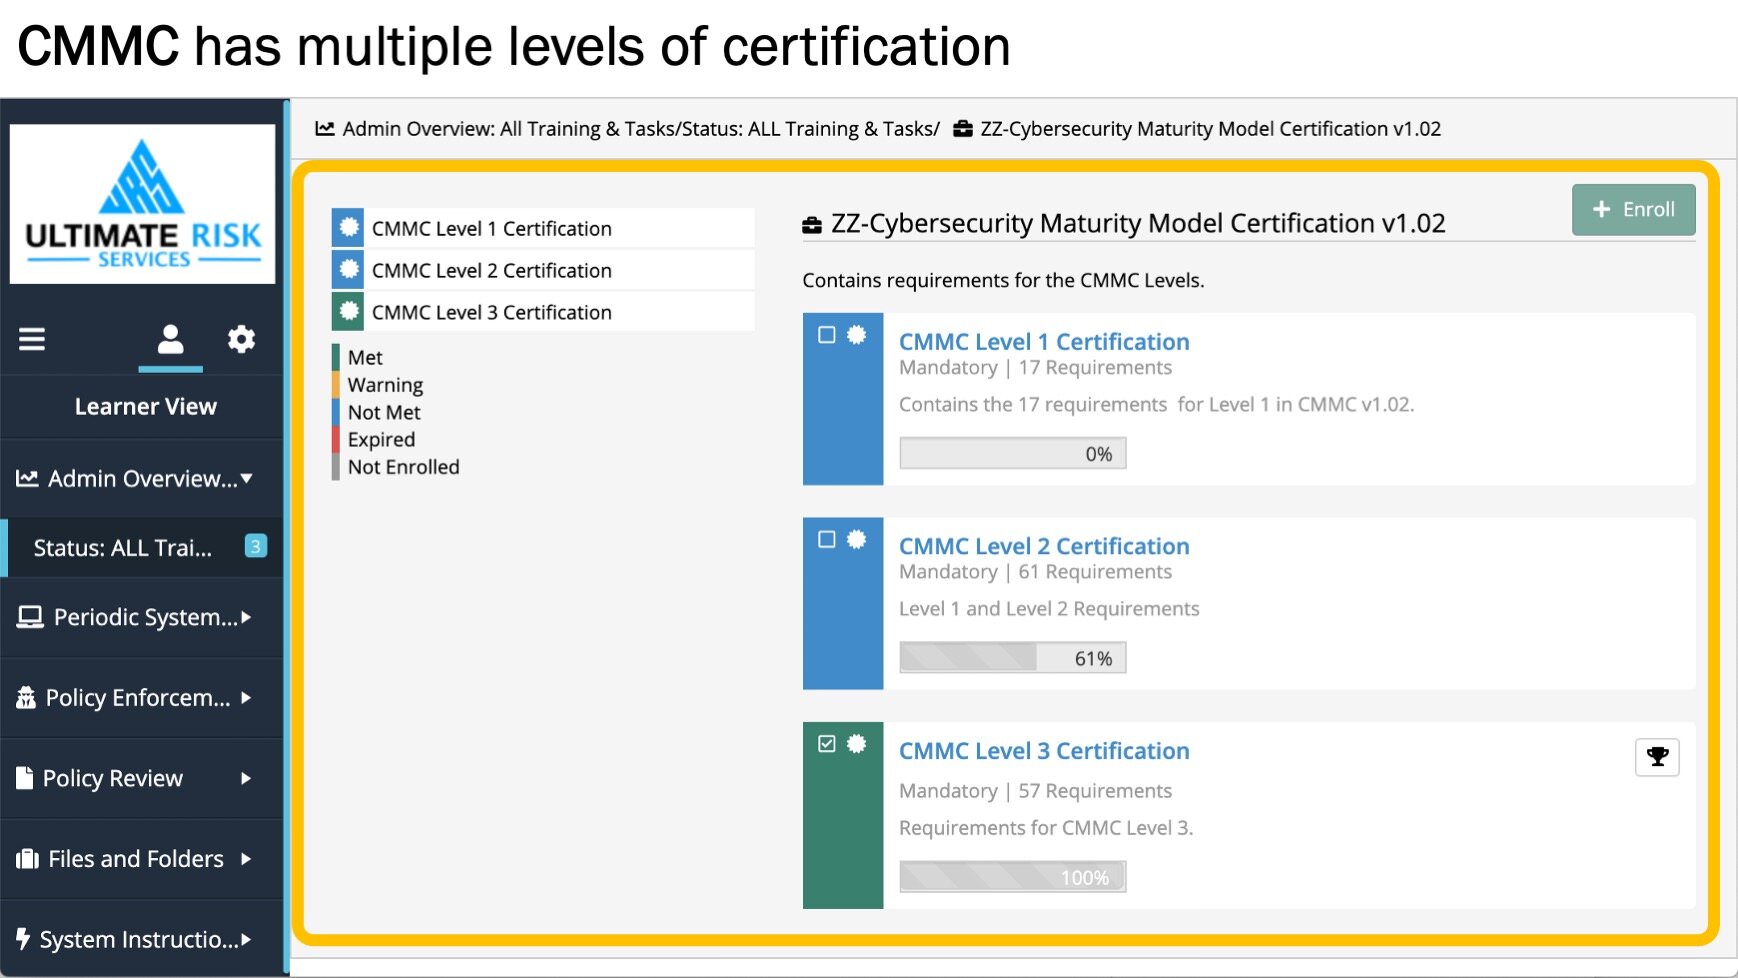The height and width of the screenshot is (978, 1738).
Task: Click the green Met legend color
Action: click(x=336, y=357)
